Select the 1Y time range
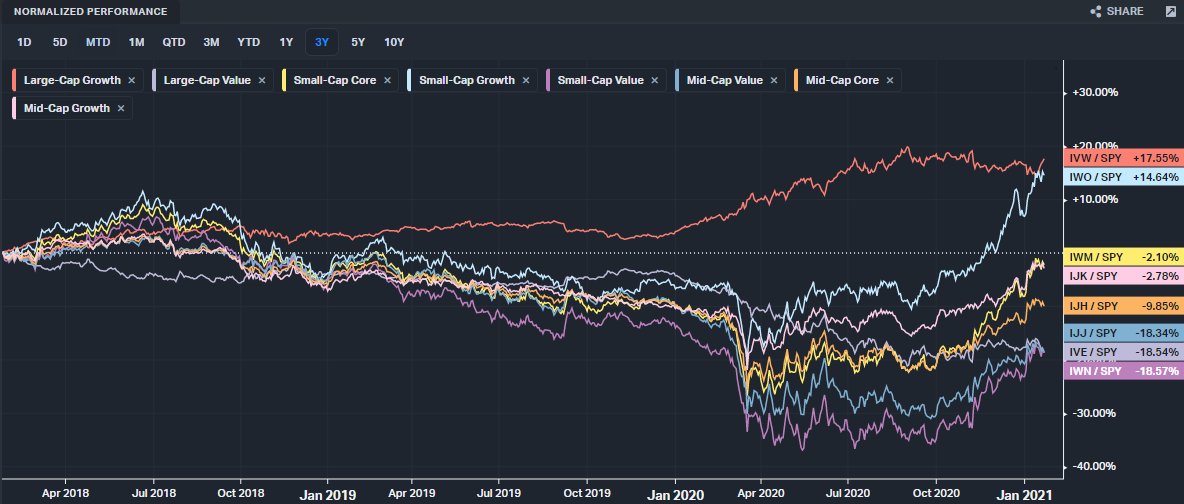This screenshot has height=504, width=1184. click(x=286, y=42)
